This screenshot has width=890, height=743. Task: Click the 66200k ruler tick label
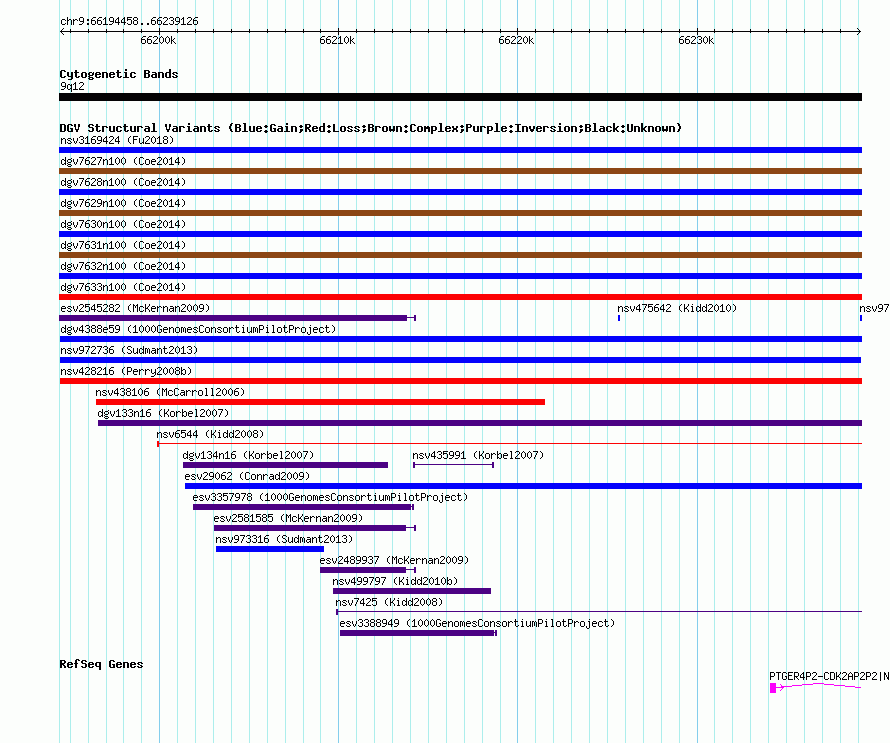(x=158, y=40)
